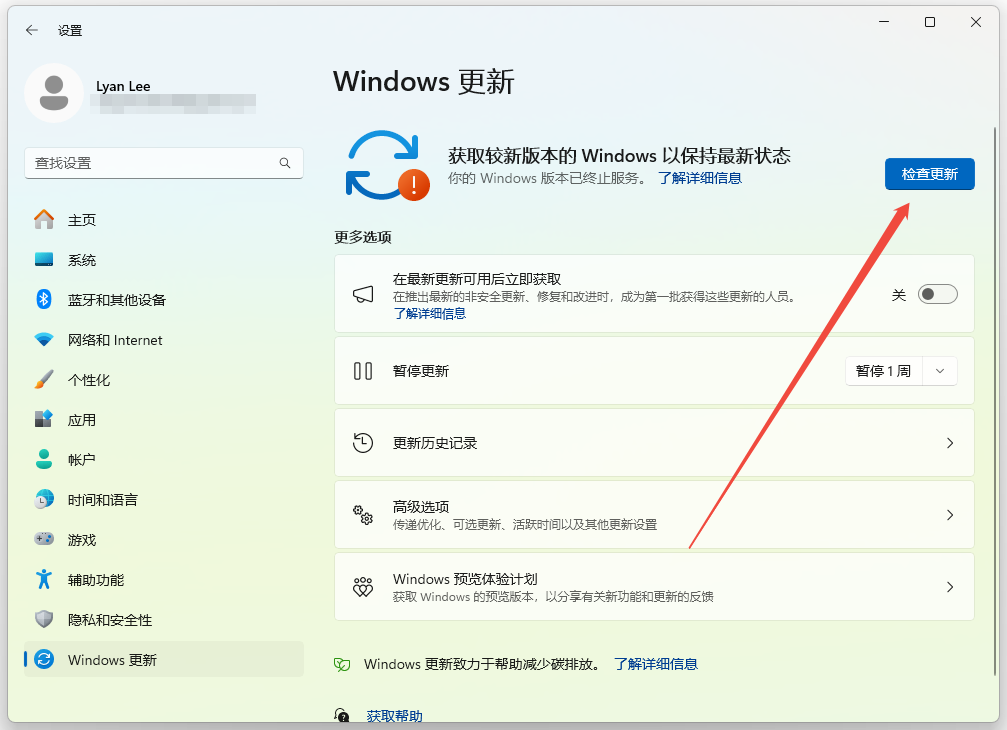
Task: Open the 暂停 1 周 dropdown arrow
Action: tap(940, 371)
